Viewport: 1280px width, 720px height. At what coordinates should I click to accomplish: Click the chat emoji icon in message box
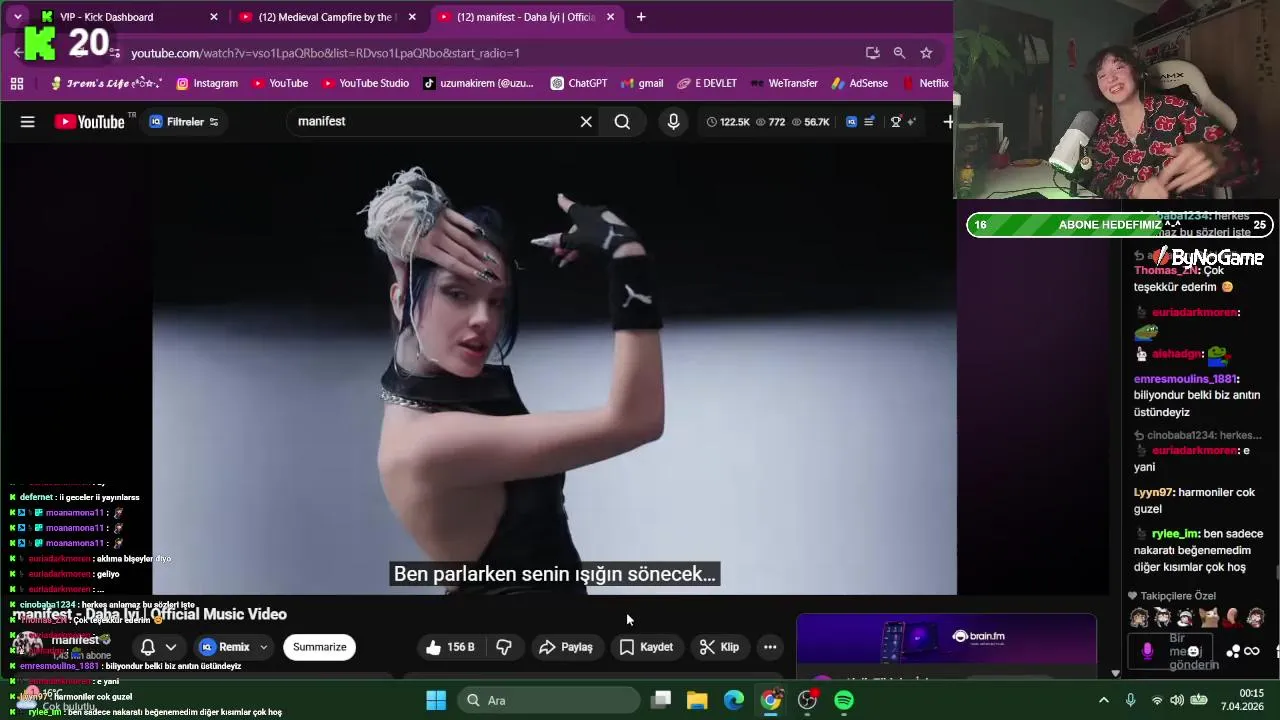coord(1193,651)
